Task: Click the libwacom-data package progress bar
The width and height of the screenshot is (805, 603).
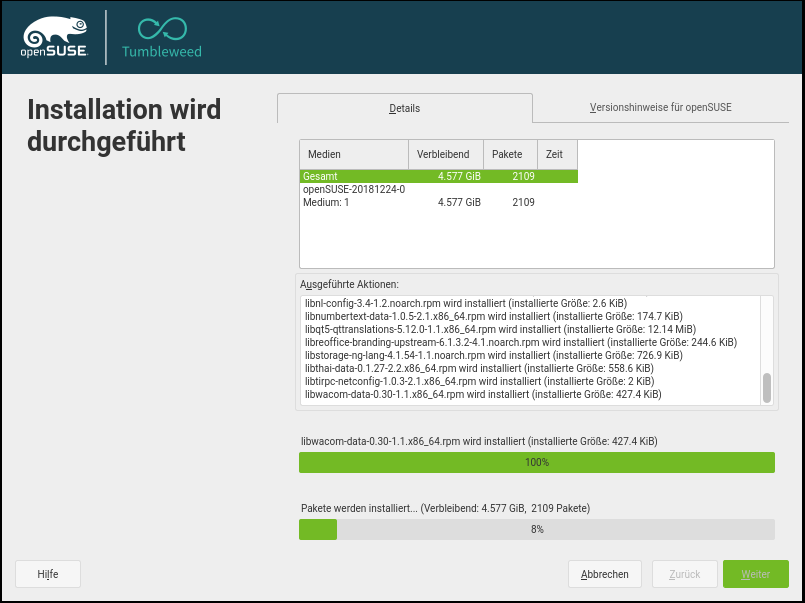Action: pyautogui.click(x=536, y=462)
